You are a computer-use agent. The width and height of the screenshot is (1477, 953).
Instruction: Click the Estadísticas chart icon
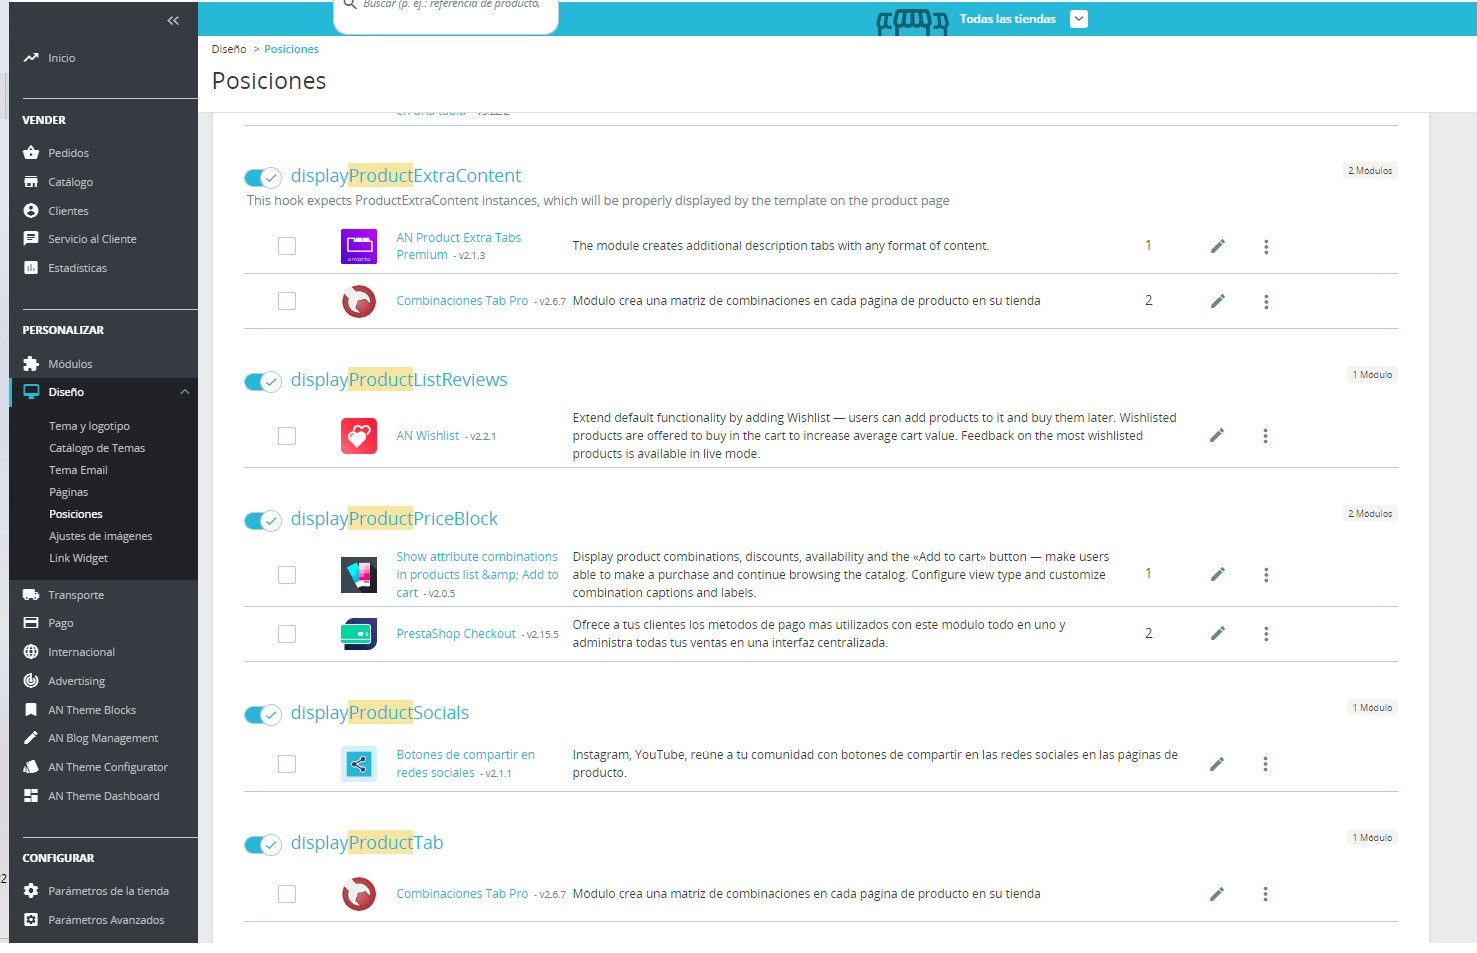tap(31, 268)
